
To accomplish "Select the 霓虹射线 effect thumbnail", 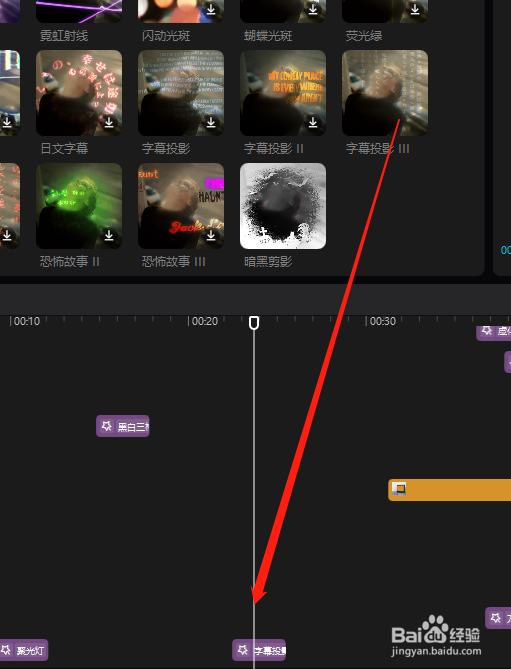I will coord(79,11).
